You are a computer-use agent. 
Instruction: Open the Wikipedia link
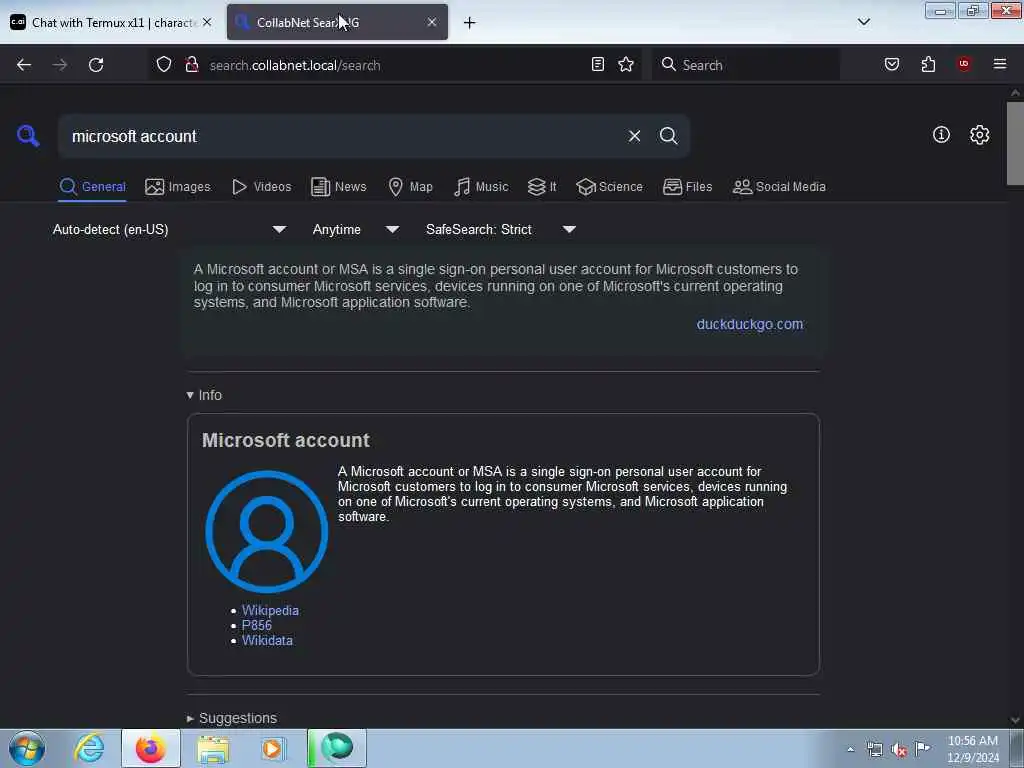point(270,611)
